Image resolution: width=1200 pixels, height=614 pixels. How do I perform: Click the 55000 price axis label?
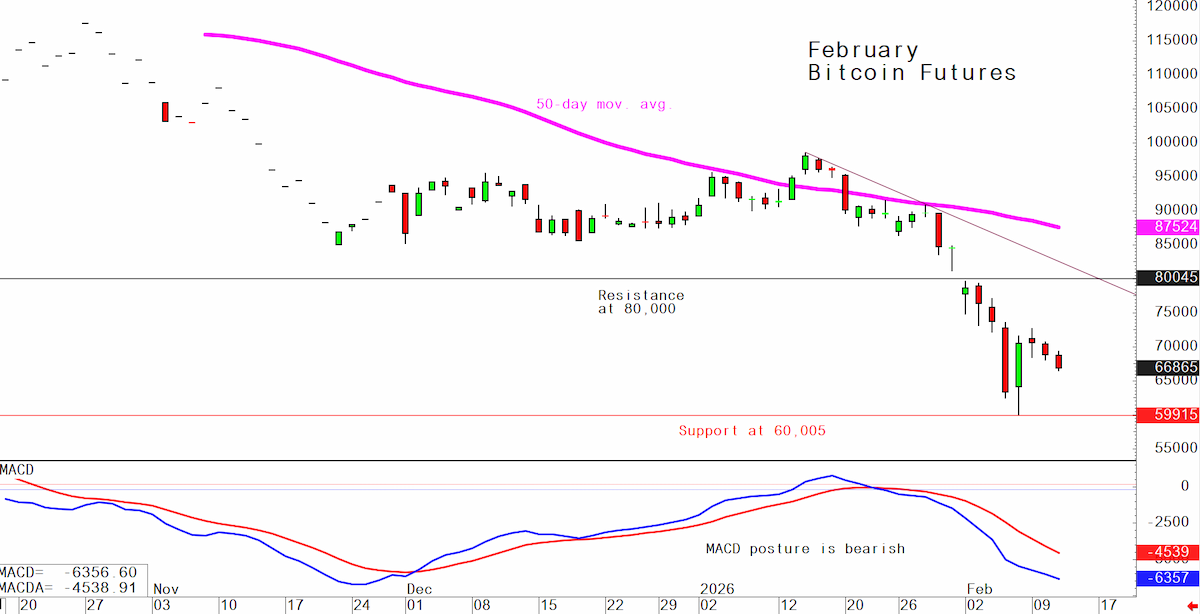1176,448
